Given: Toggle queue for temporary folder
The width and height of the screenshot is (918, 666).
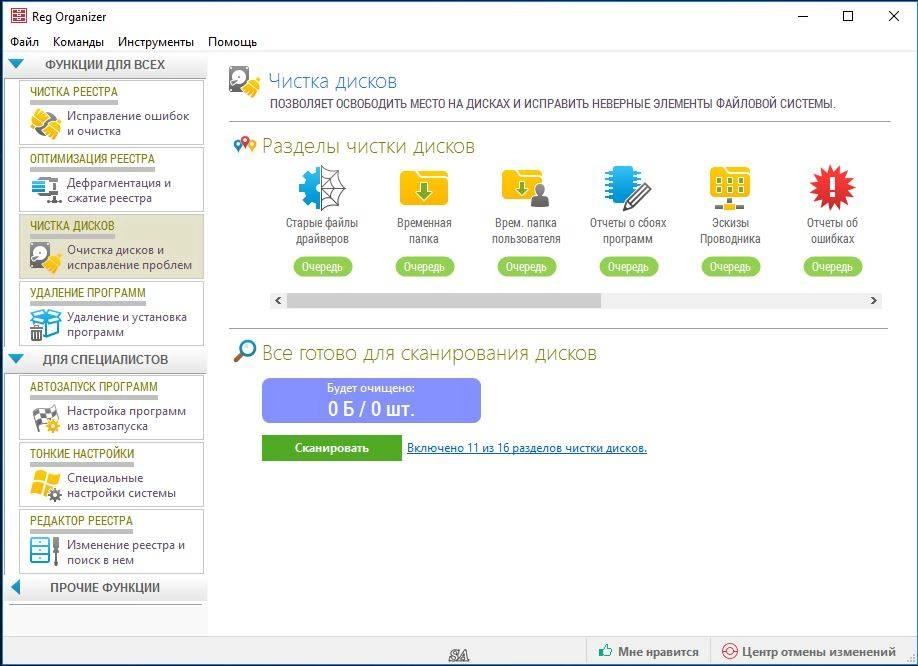Looking at the screenshot, I should point(424,267).
